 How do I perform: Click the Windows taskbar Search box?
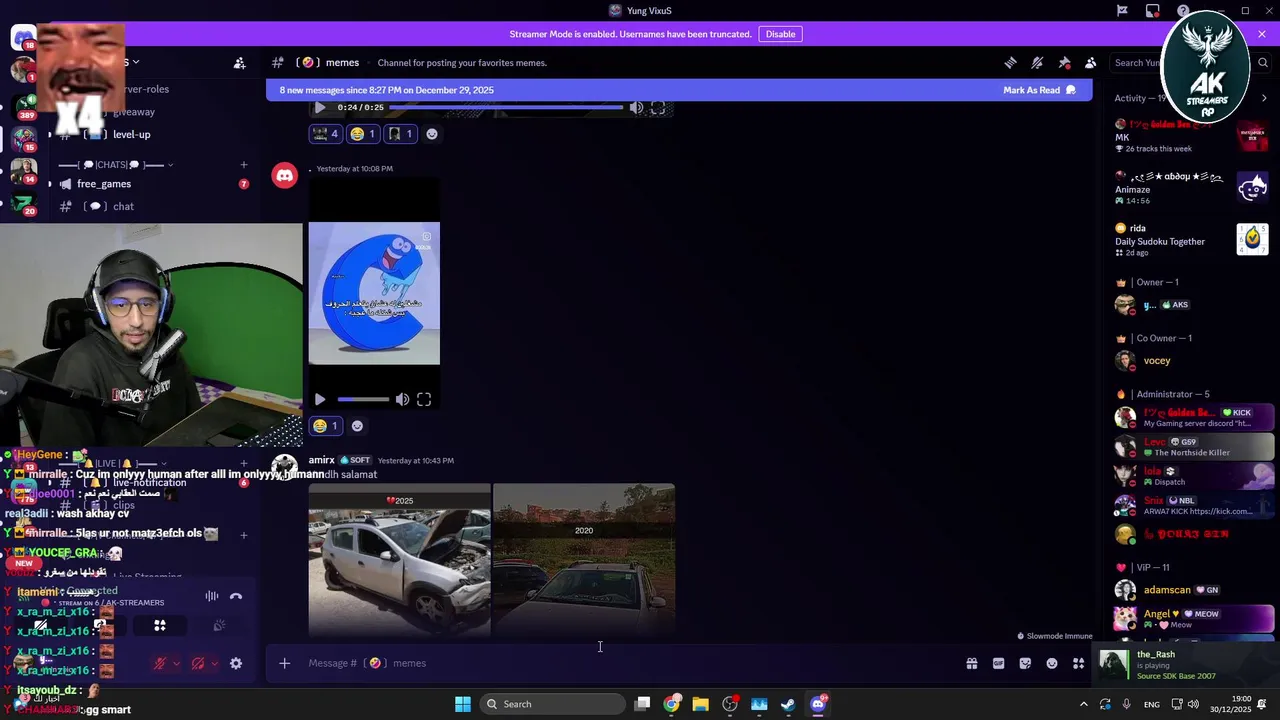tap(551, 704)
